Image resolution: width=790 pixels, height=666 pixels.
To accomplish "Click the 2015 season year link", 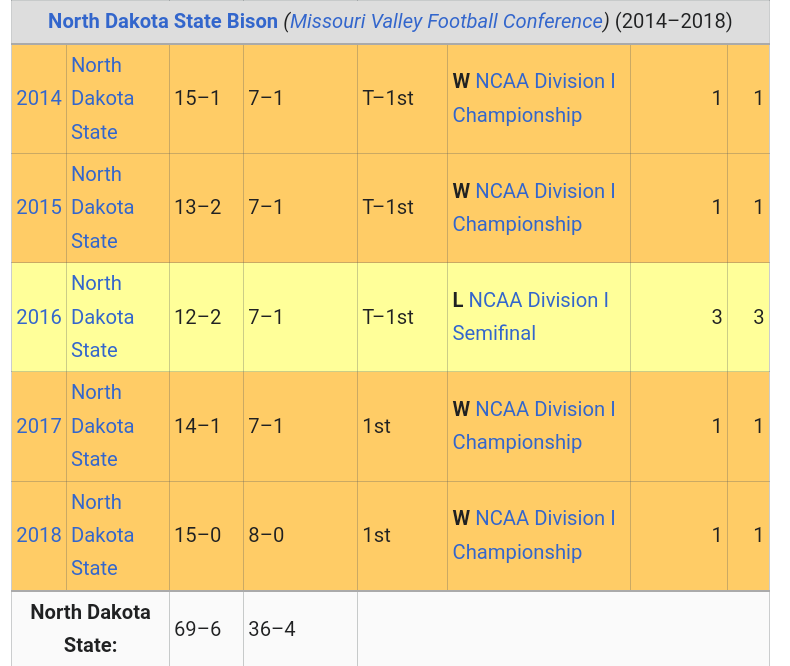I will [x=39, y=207].
